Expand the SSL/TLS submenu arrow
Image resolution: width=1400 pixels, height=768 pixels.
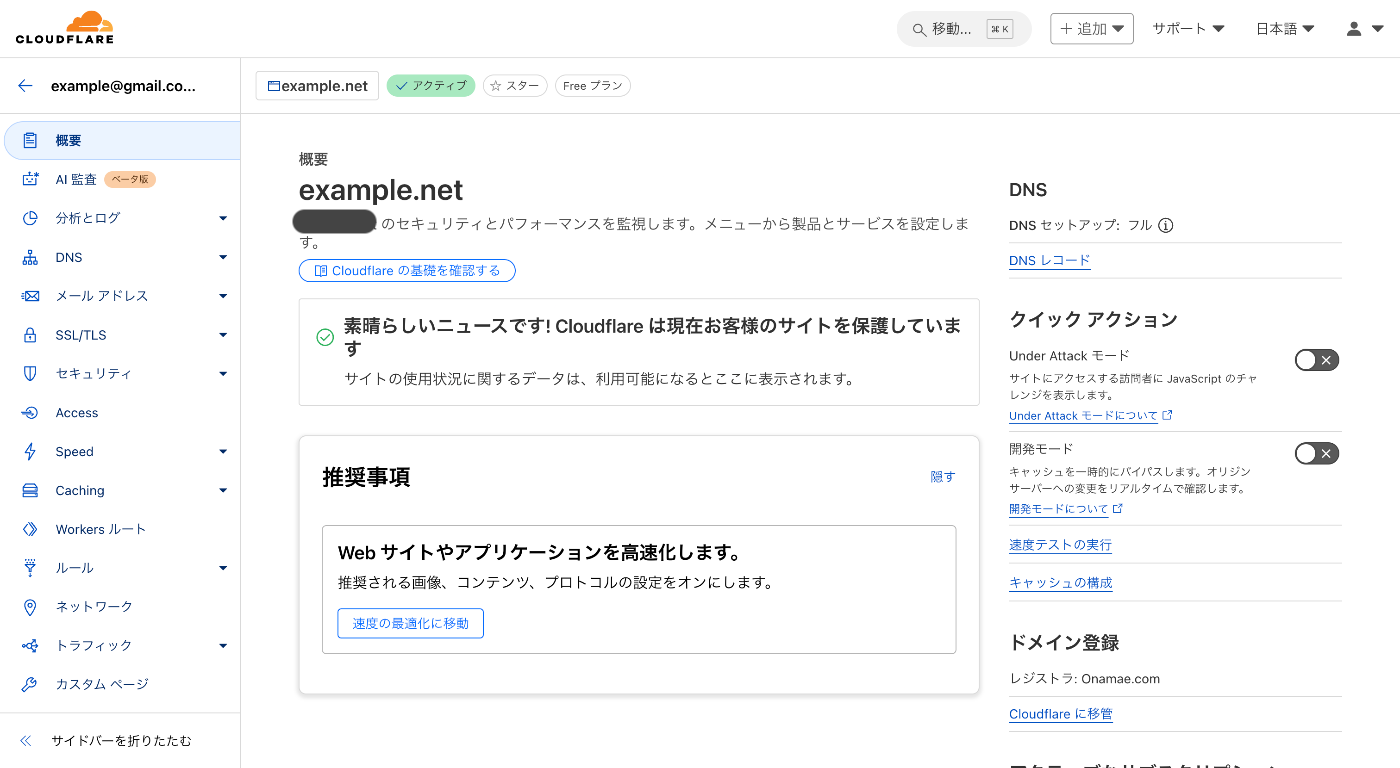pyautogui.click(x=223, y=335)
